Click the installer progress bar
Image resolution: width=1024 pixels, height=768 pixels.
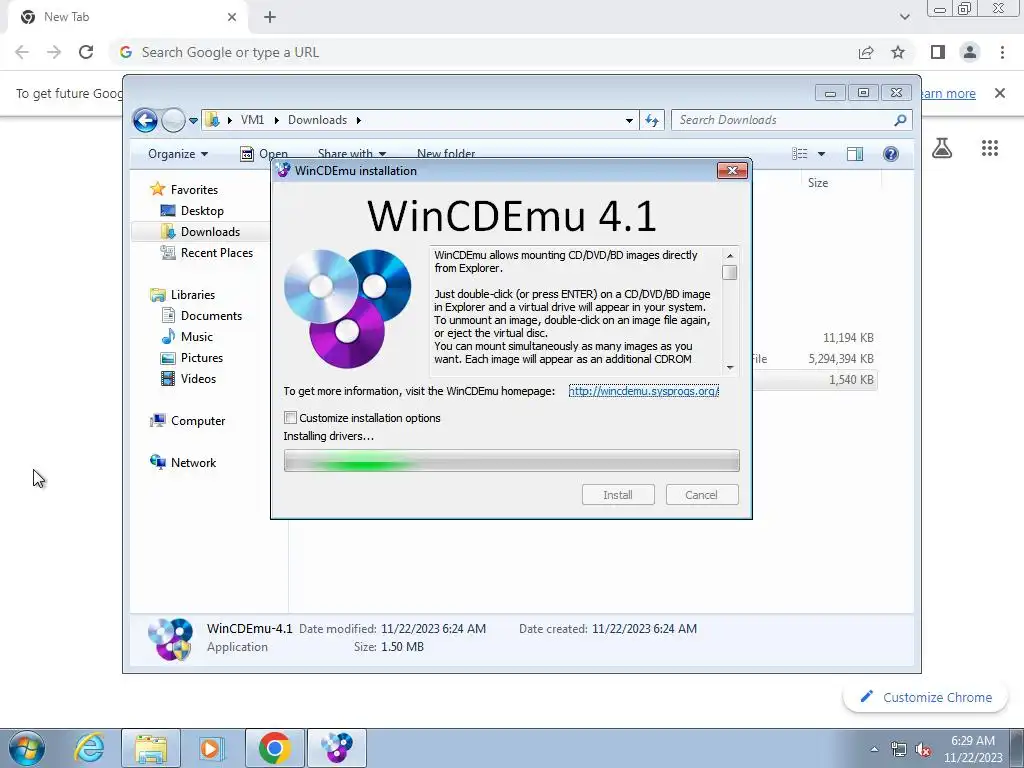pyautogui.click(x=511, y=460)
